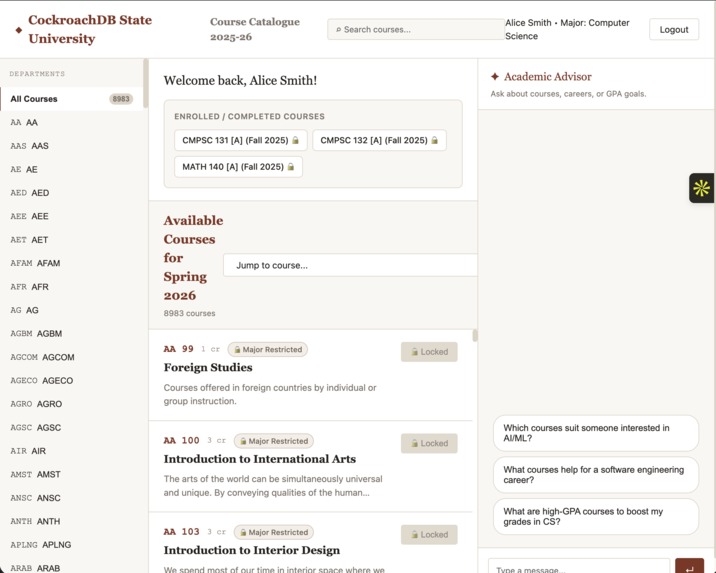Send the chat message with arrow button
716x573 pixels.
pyautogui.click(x=689, y=566)
